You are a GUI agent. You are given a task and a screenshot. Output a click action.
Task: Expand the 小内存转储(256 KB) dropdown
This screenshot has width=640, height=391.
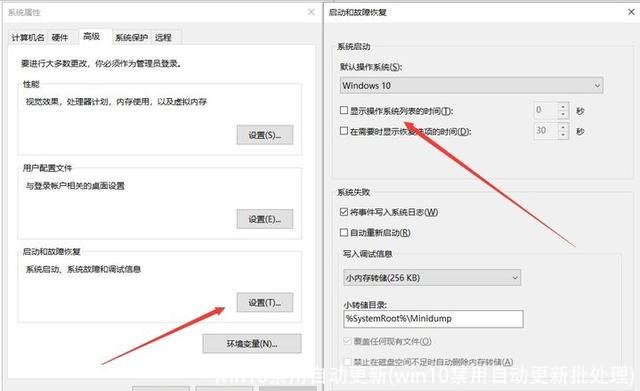pos(432,278)
